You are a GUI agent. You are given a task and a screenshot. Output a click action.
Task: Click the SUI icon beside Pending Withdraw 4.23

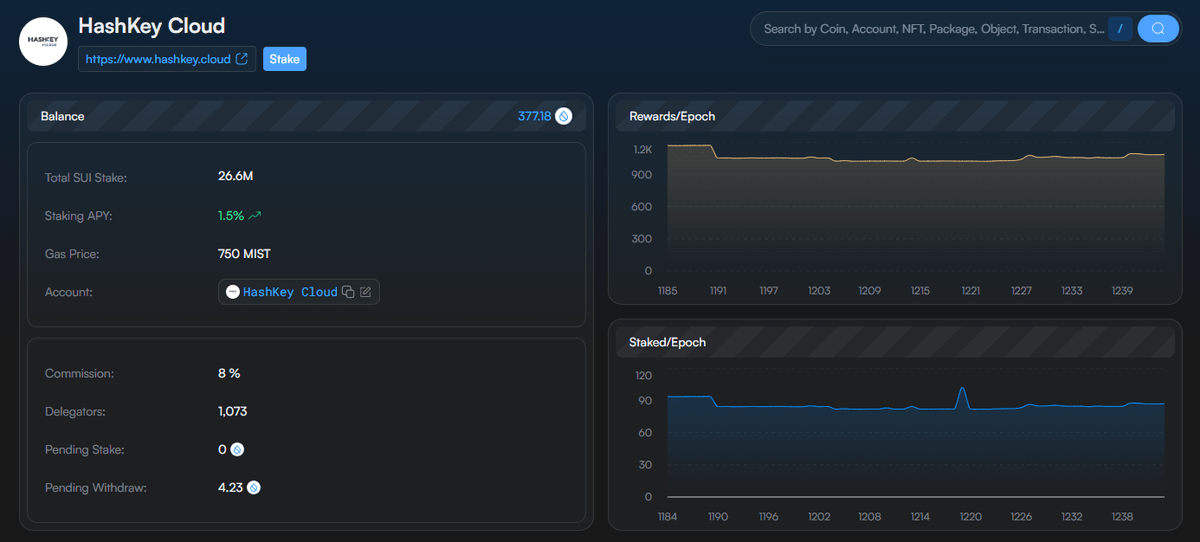(x=254, y=488)
